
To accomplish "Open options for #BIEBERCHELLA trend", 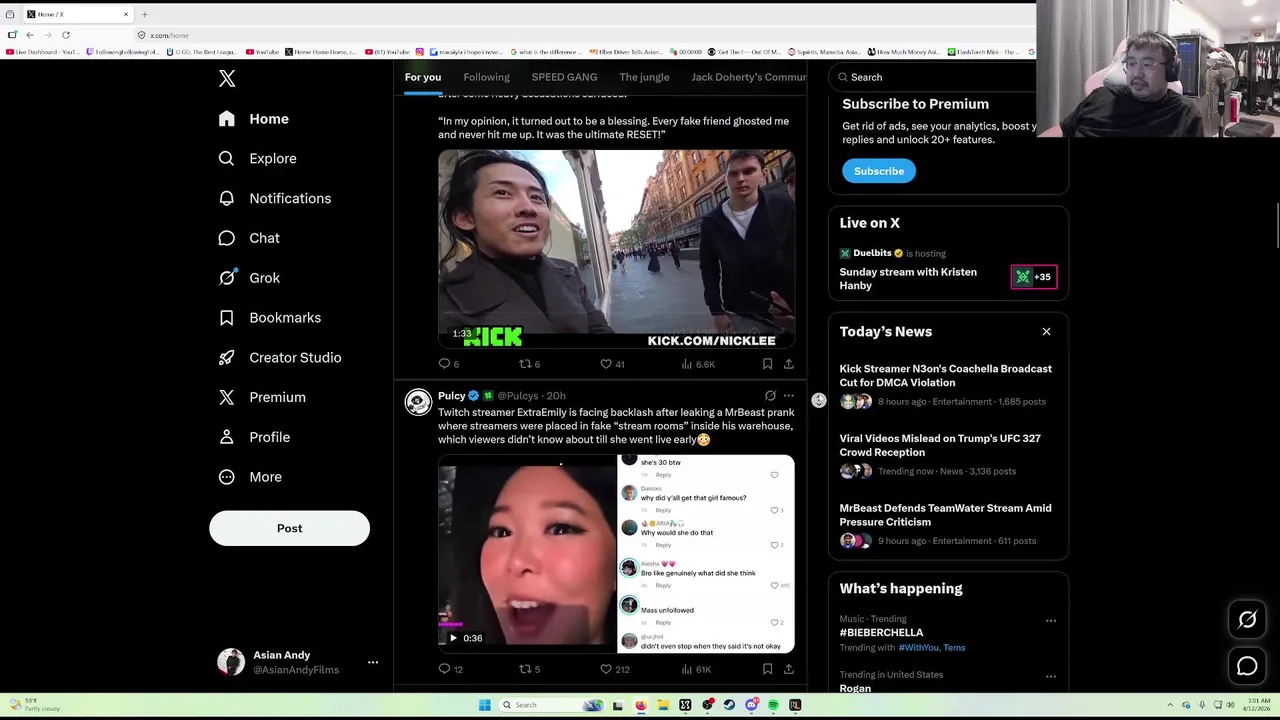I will (1050, 621).
